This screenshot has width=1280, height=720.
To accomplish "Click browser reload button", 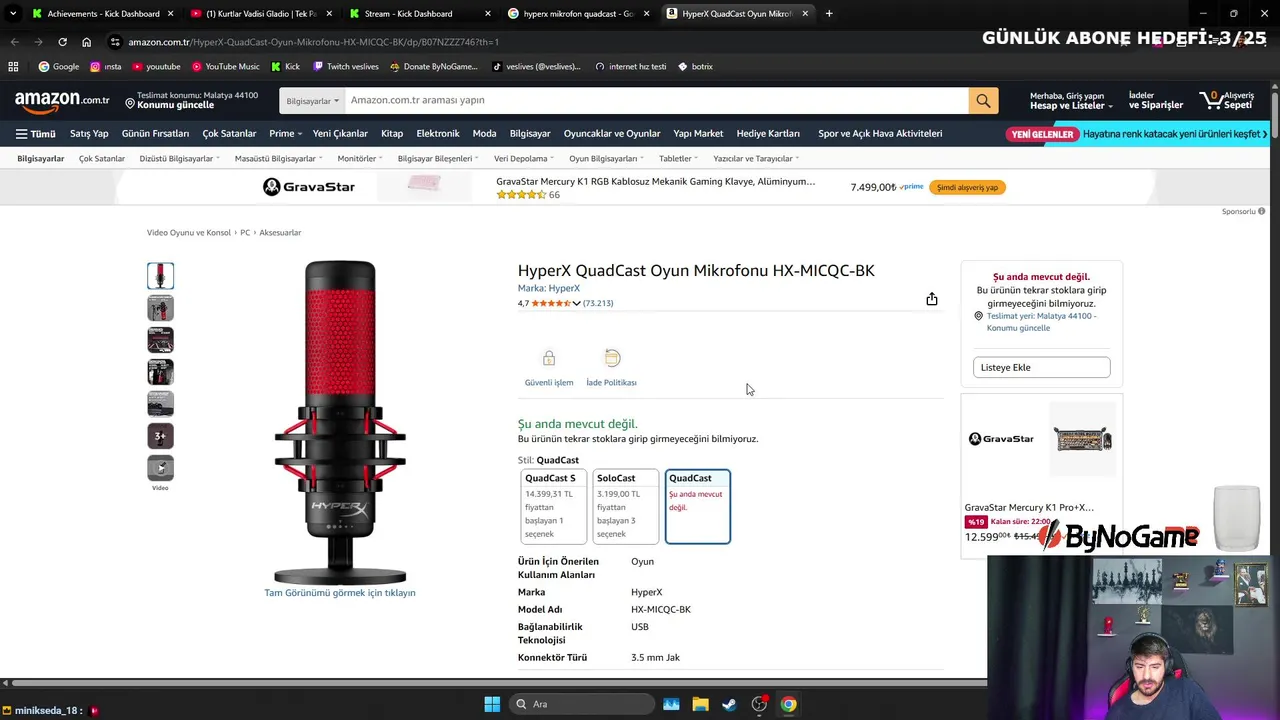I will tap(62, 42).
